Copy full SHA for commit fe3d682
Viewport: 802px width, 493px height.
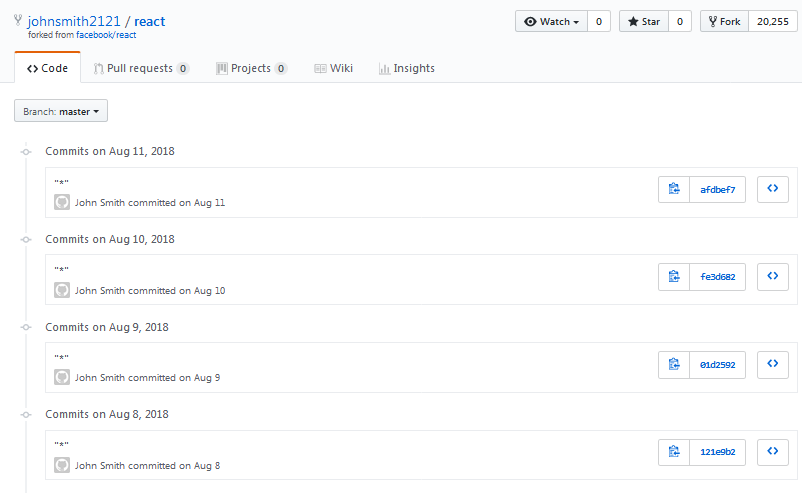(x=674, y=277)
